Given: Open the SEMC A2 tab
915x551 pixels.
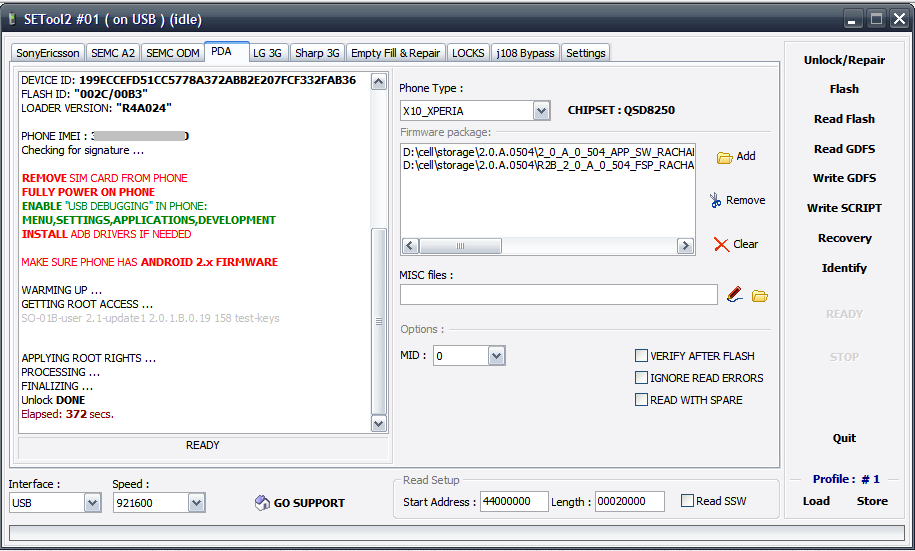Looking at the screenshot, I should pos(113,53).
